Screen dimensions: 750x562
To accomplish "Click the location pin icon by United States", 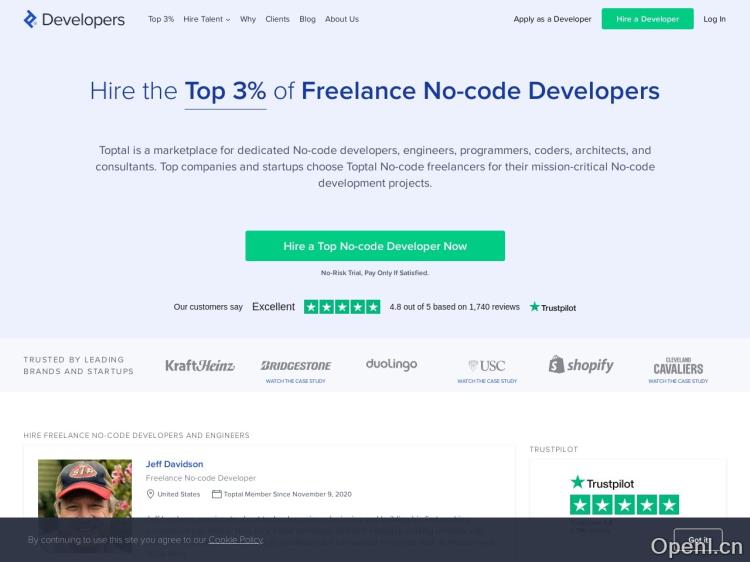I will [150, 494].
